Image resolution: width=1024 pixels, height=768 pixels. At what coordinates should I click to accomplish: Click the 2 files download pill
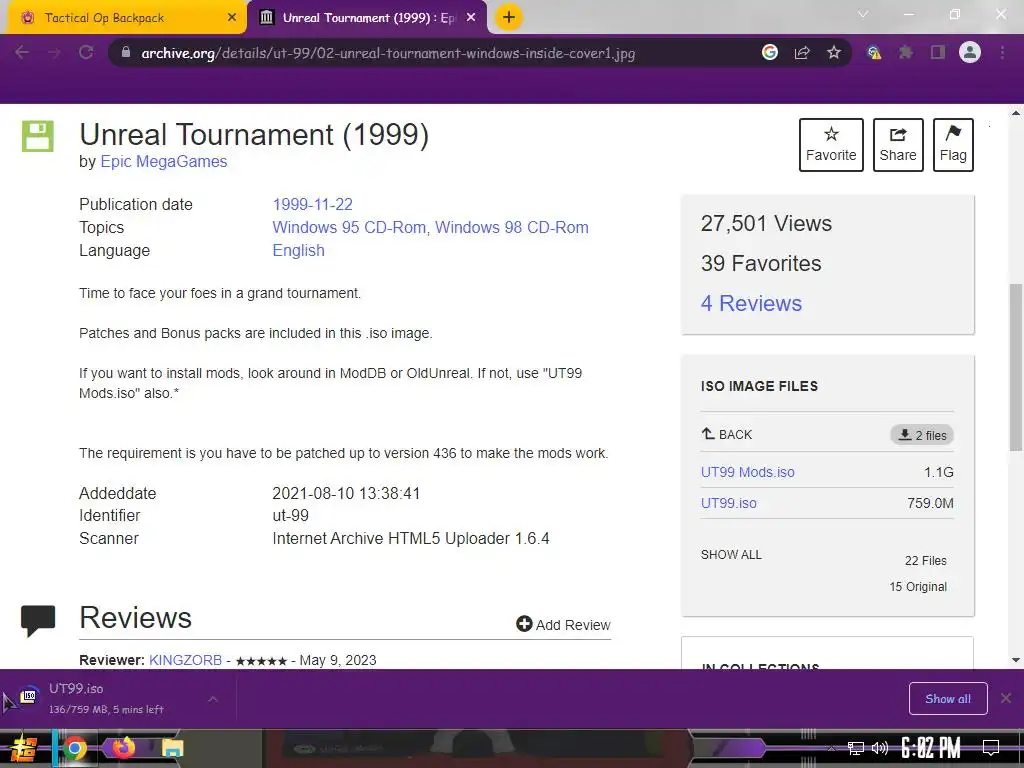pyautogui.click(x=922, y=435)
